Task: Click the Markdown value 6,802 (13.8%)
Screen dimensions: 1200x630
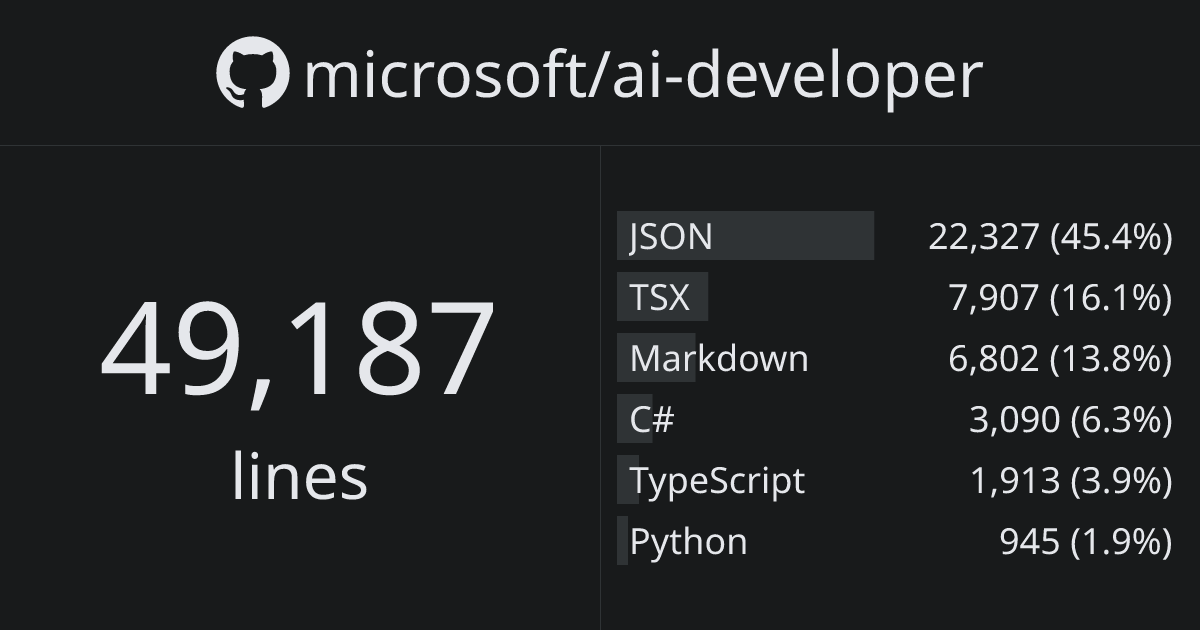Action: click(1060, 358)
